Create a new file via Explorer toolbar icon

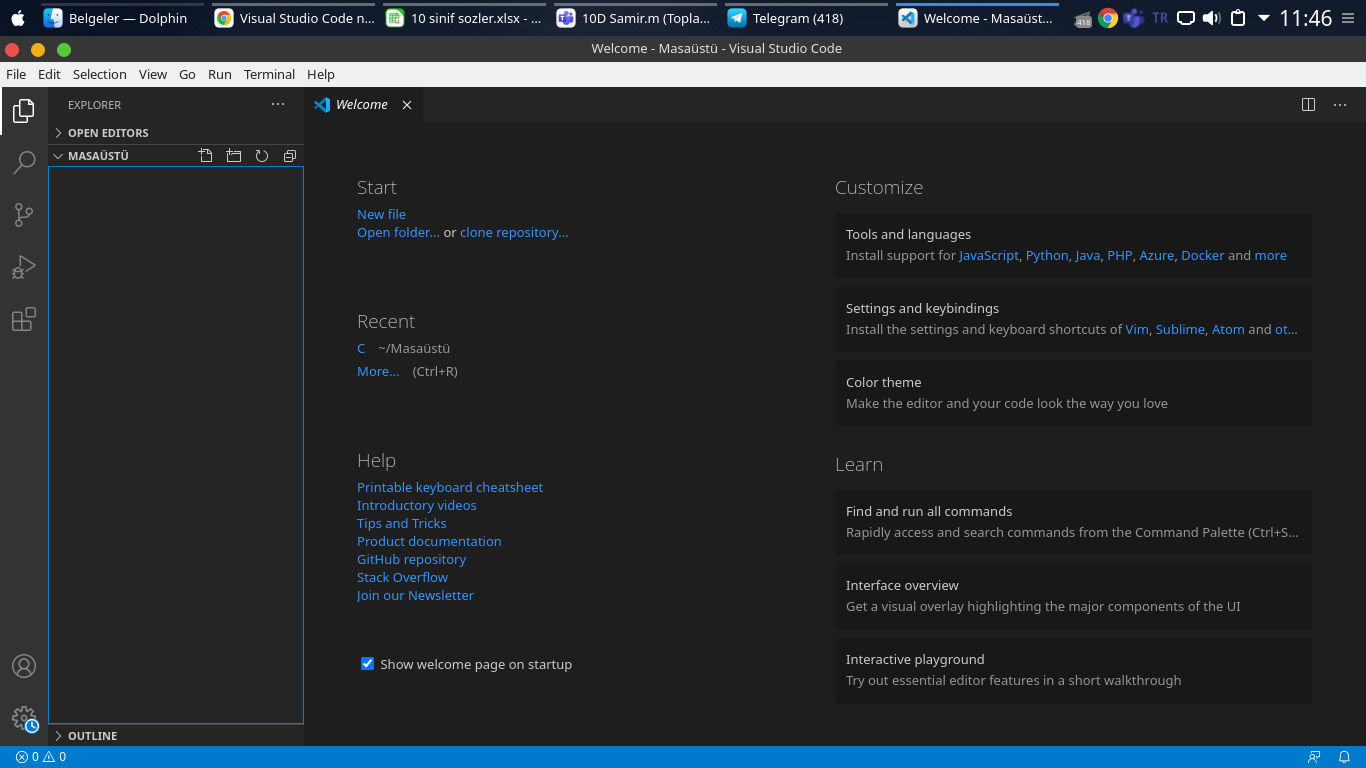point(206,156)
